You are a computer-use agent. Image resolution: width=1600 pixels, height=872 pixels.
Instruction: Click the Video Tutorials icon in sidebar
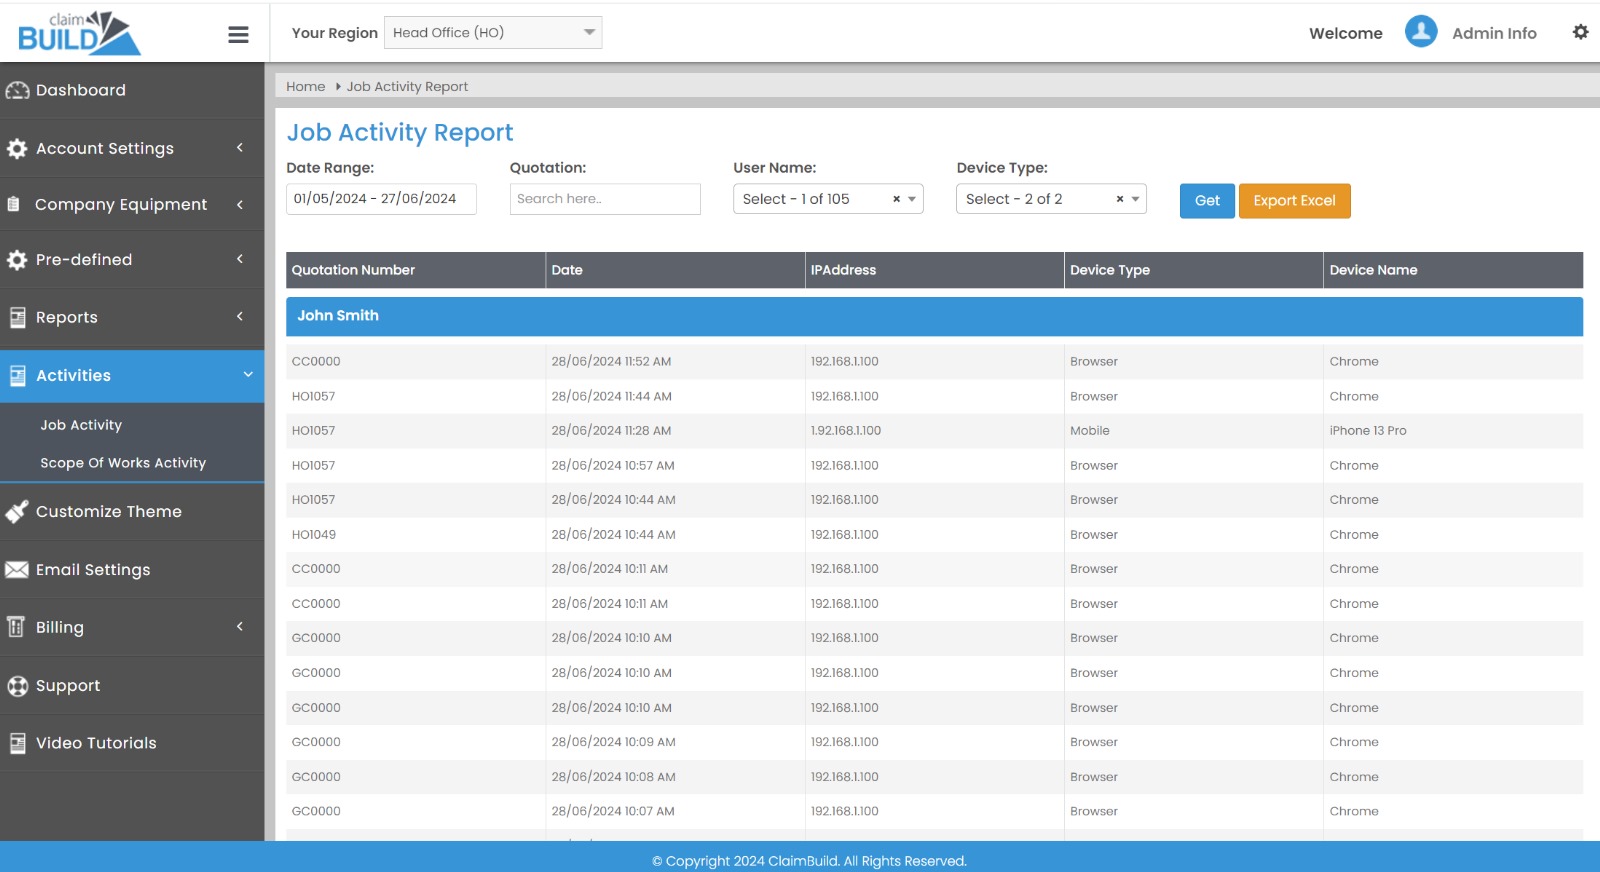(x=17, y=743)
